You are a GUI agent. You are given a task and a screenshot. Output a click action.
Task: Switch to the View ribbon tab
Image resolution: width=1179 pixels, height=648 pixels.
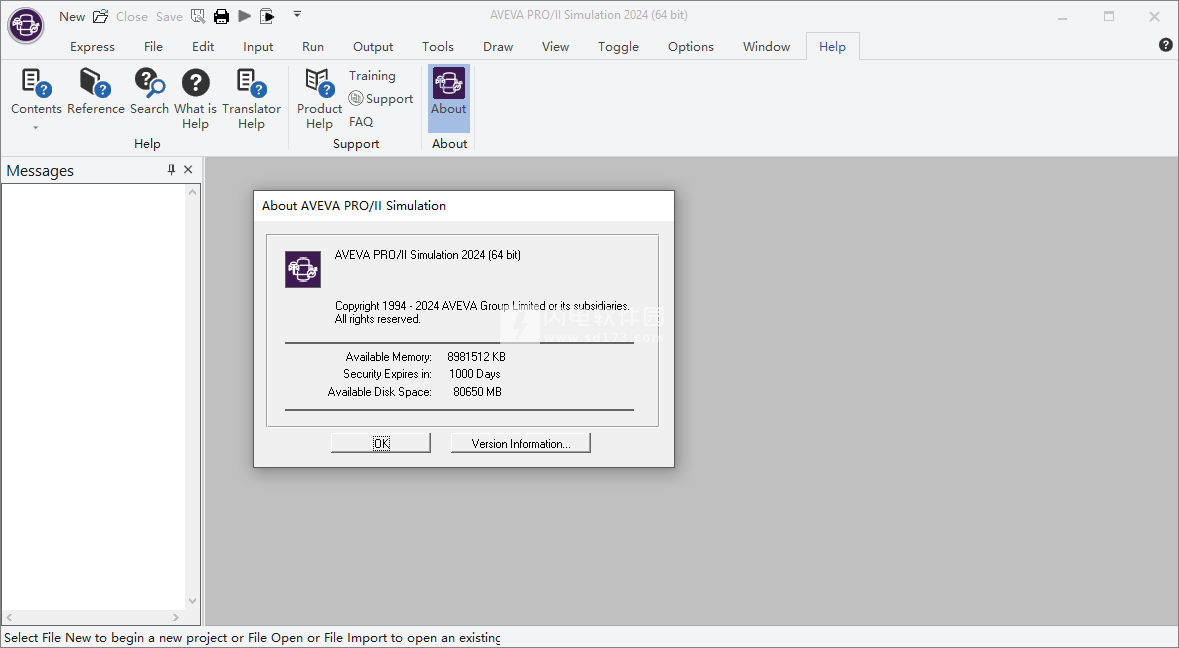tap(556, 47)
